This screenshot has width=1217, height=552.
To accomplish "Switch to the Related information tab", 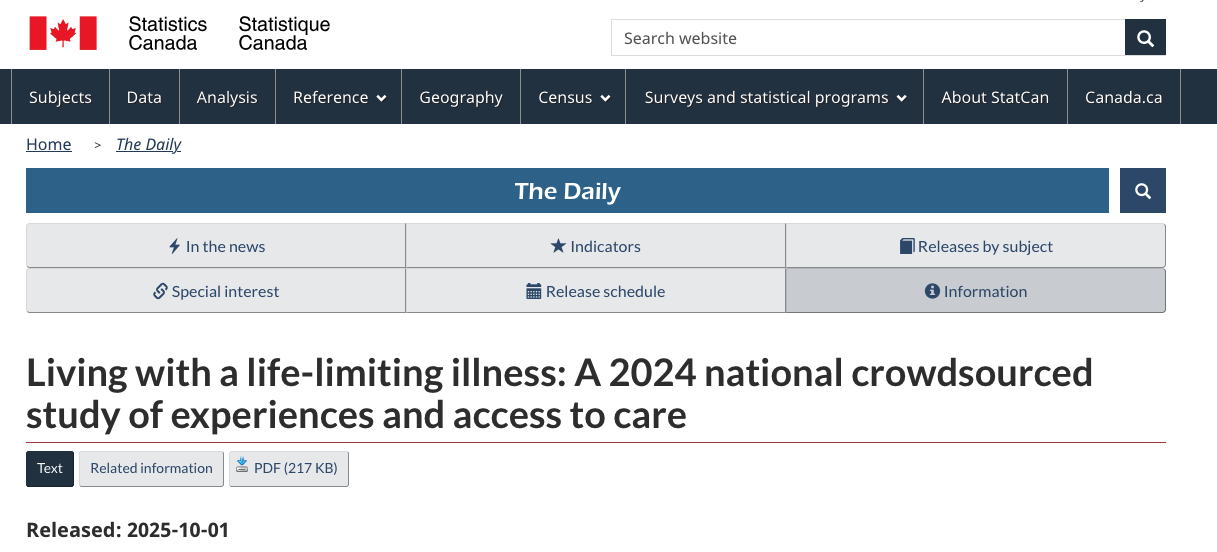I will click(x=151, y=468).
